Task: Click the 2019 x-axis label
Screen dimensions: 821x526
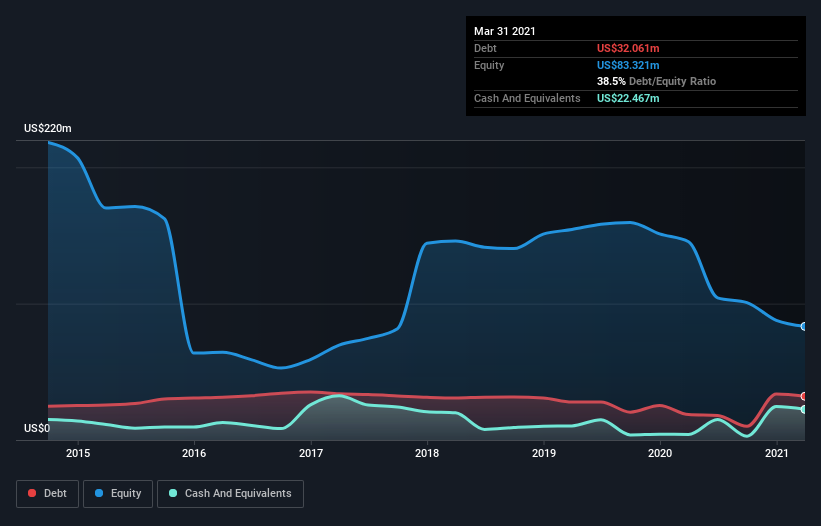Action: tap(544, 453)
